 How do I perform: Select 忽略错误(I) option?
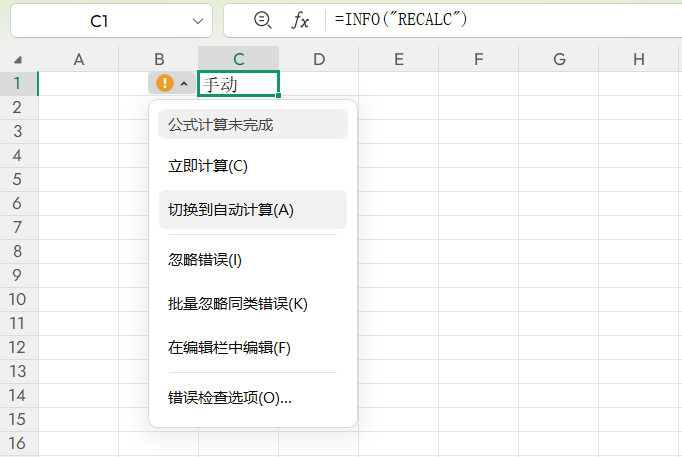click(253, 260)
